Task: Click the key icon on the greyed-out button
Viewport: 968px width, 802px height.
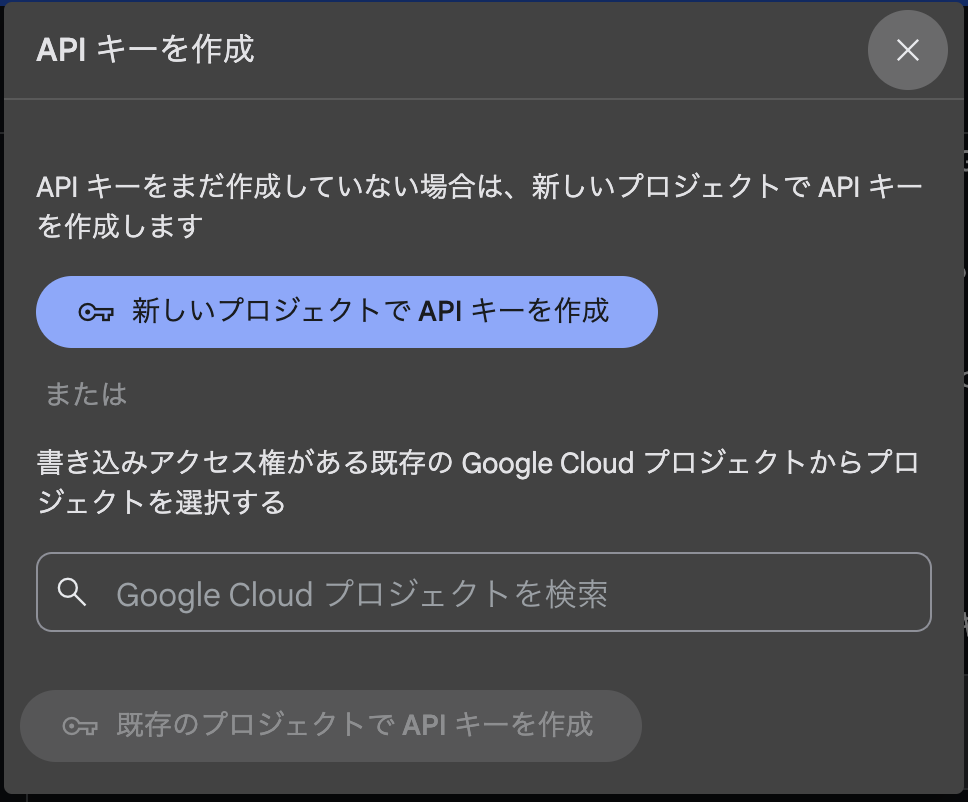Action: pyautogui.click(x=80, y=726)
